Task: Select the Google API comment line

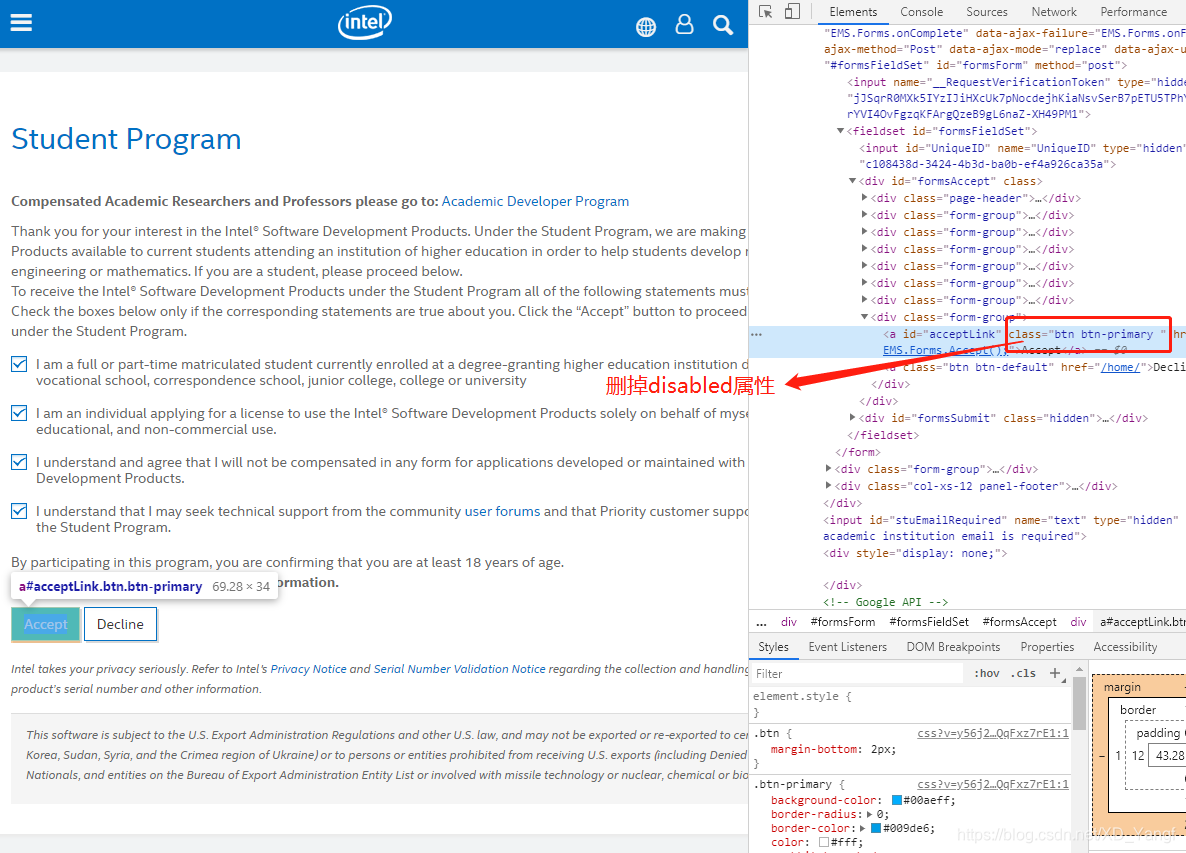Action: click(885, 602)
